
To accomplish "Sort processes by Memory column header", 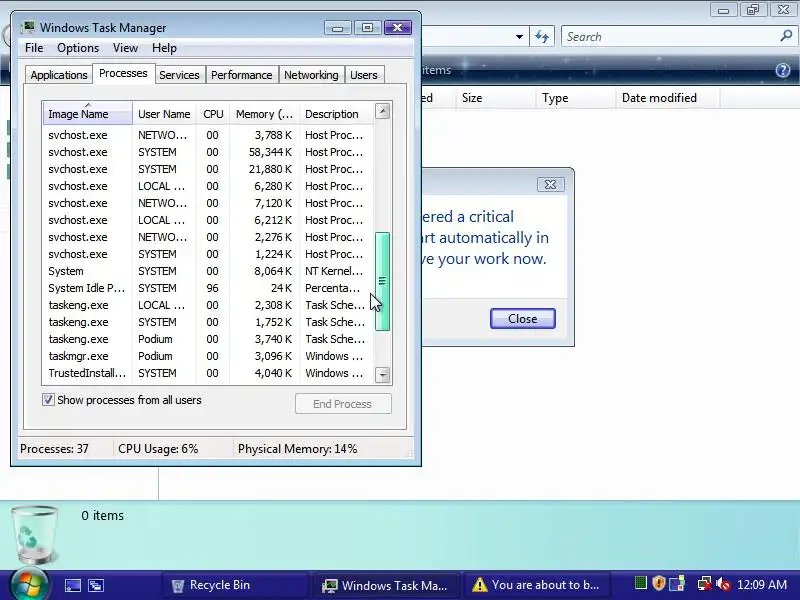I will pyautogui.click(x=264, y=114).
